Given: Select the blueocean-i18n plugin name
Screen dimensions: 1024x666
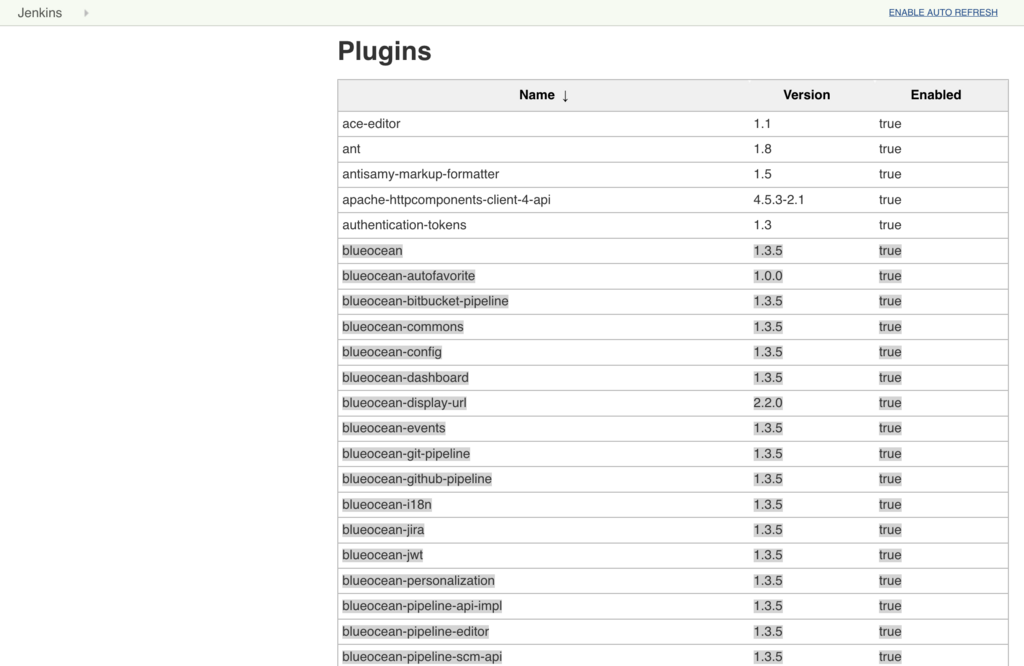Looking at the screenshot, I should coord(387,505).
